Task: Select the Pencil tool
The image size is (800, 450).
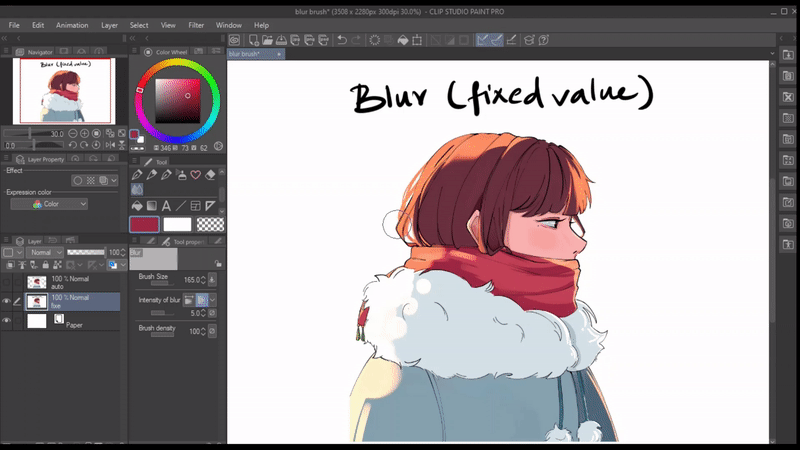Action: point(152,175)
